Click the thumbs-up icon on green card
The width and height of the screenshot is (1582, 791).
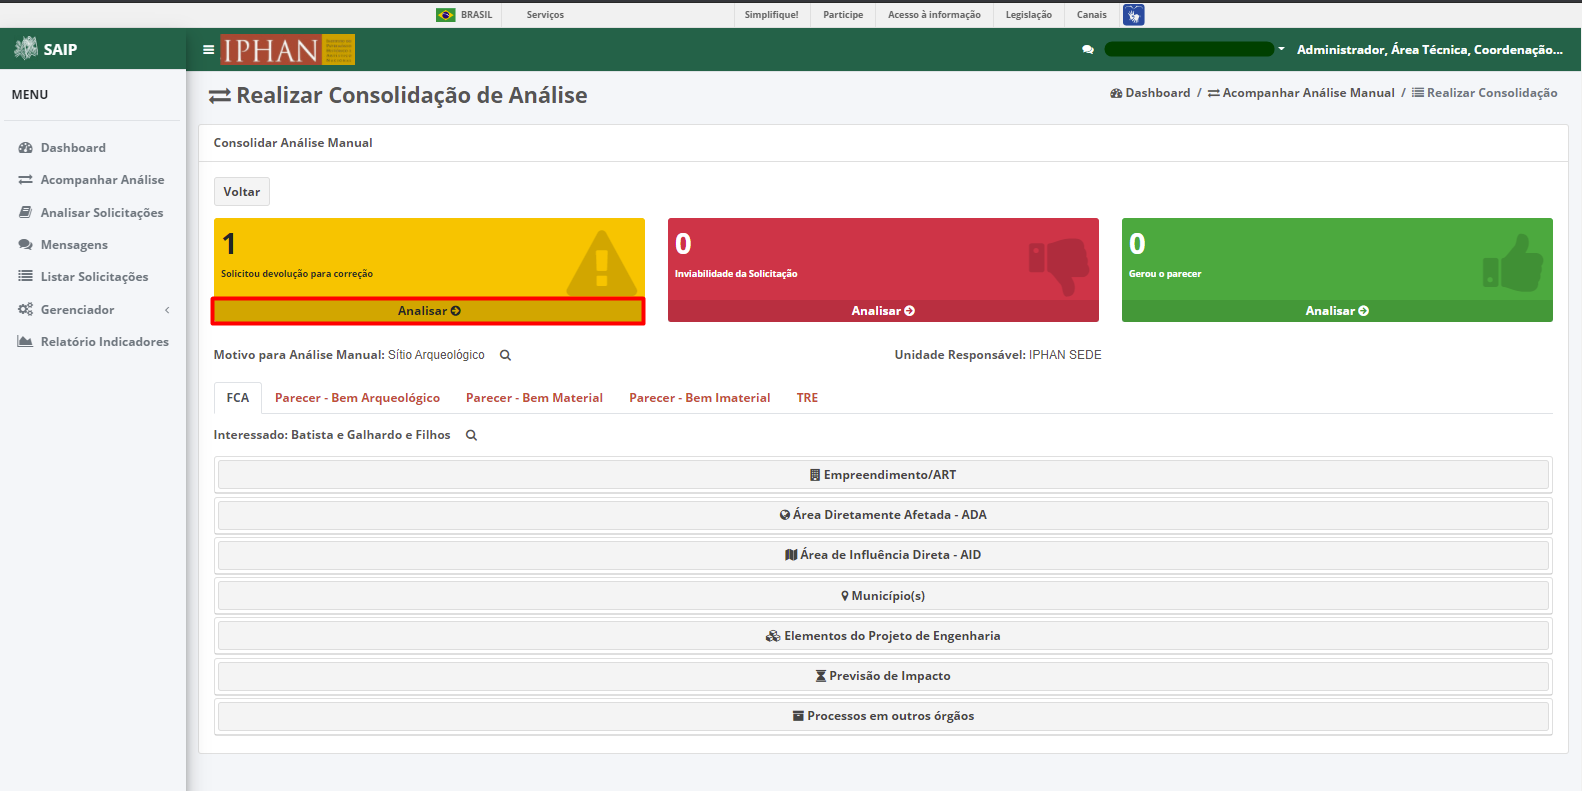pyautogui.click(x=1513, y=263)
